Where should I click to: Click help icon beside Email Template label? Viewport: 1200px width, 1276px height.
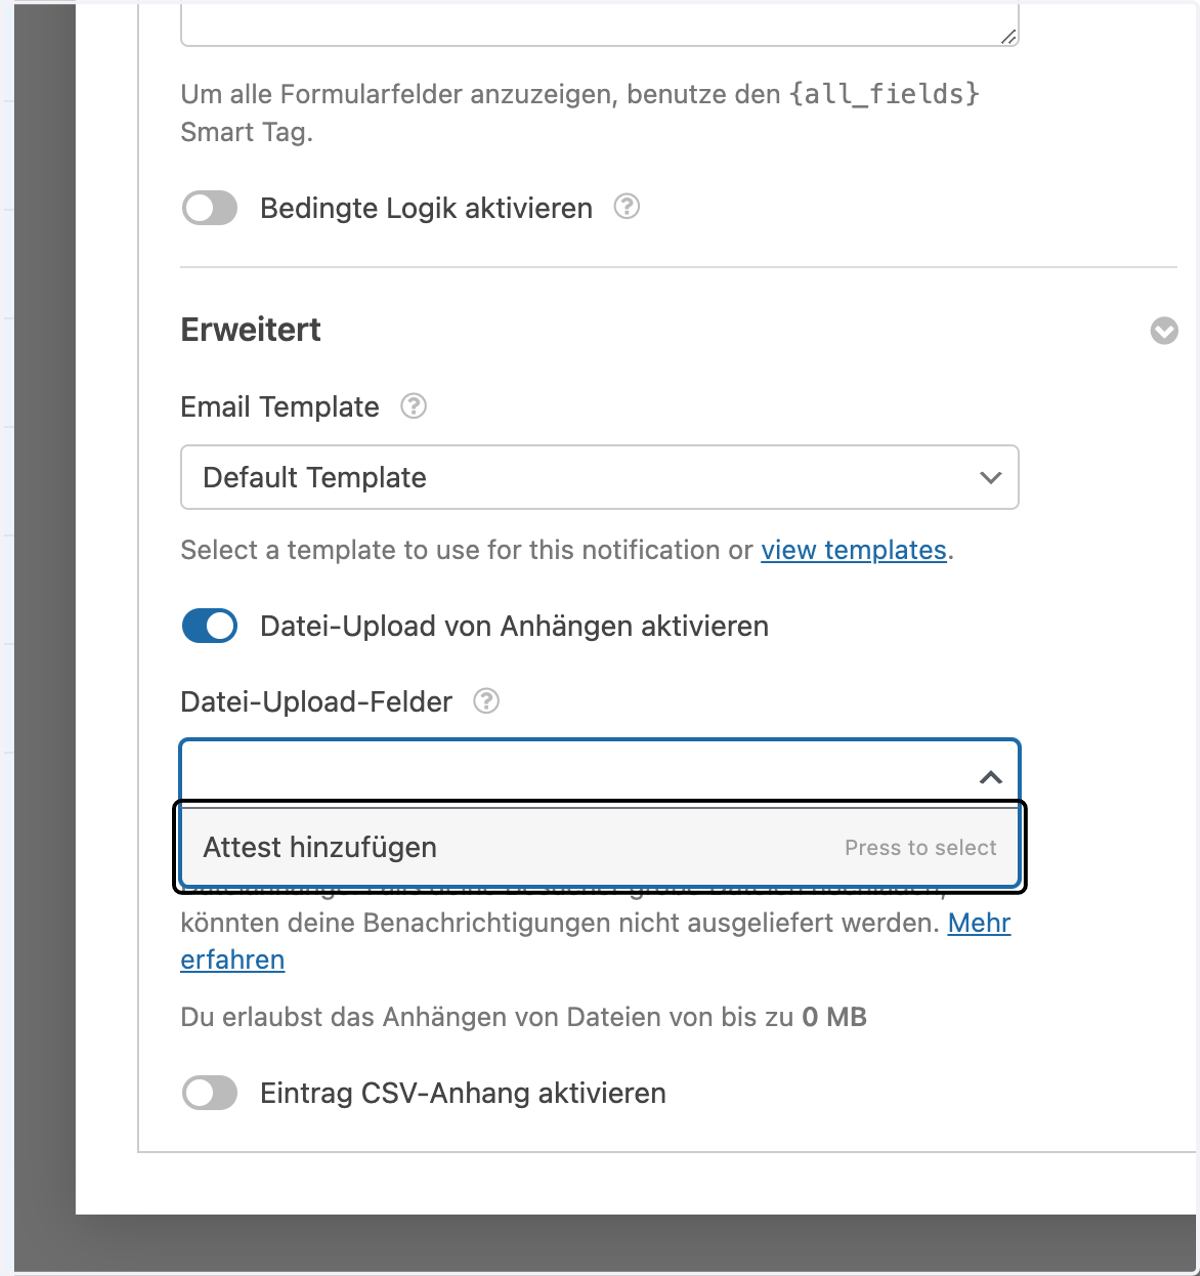413,406
